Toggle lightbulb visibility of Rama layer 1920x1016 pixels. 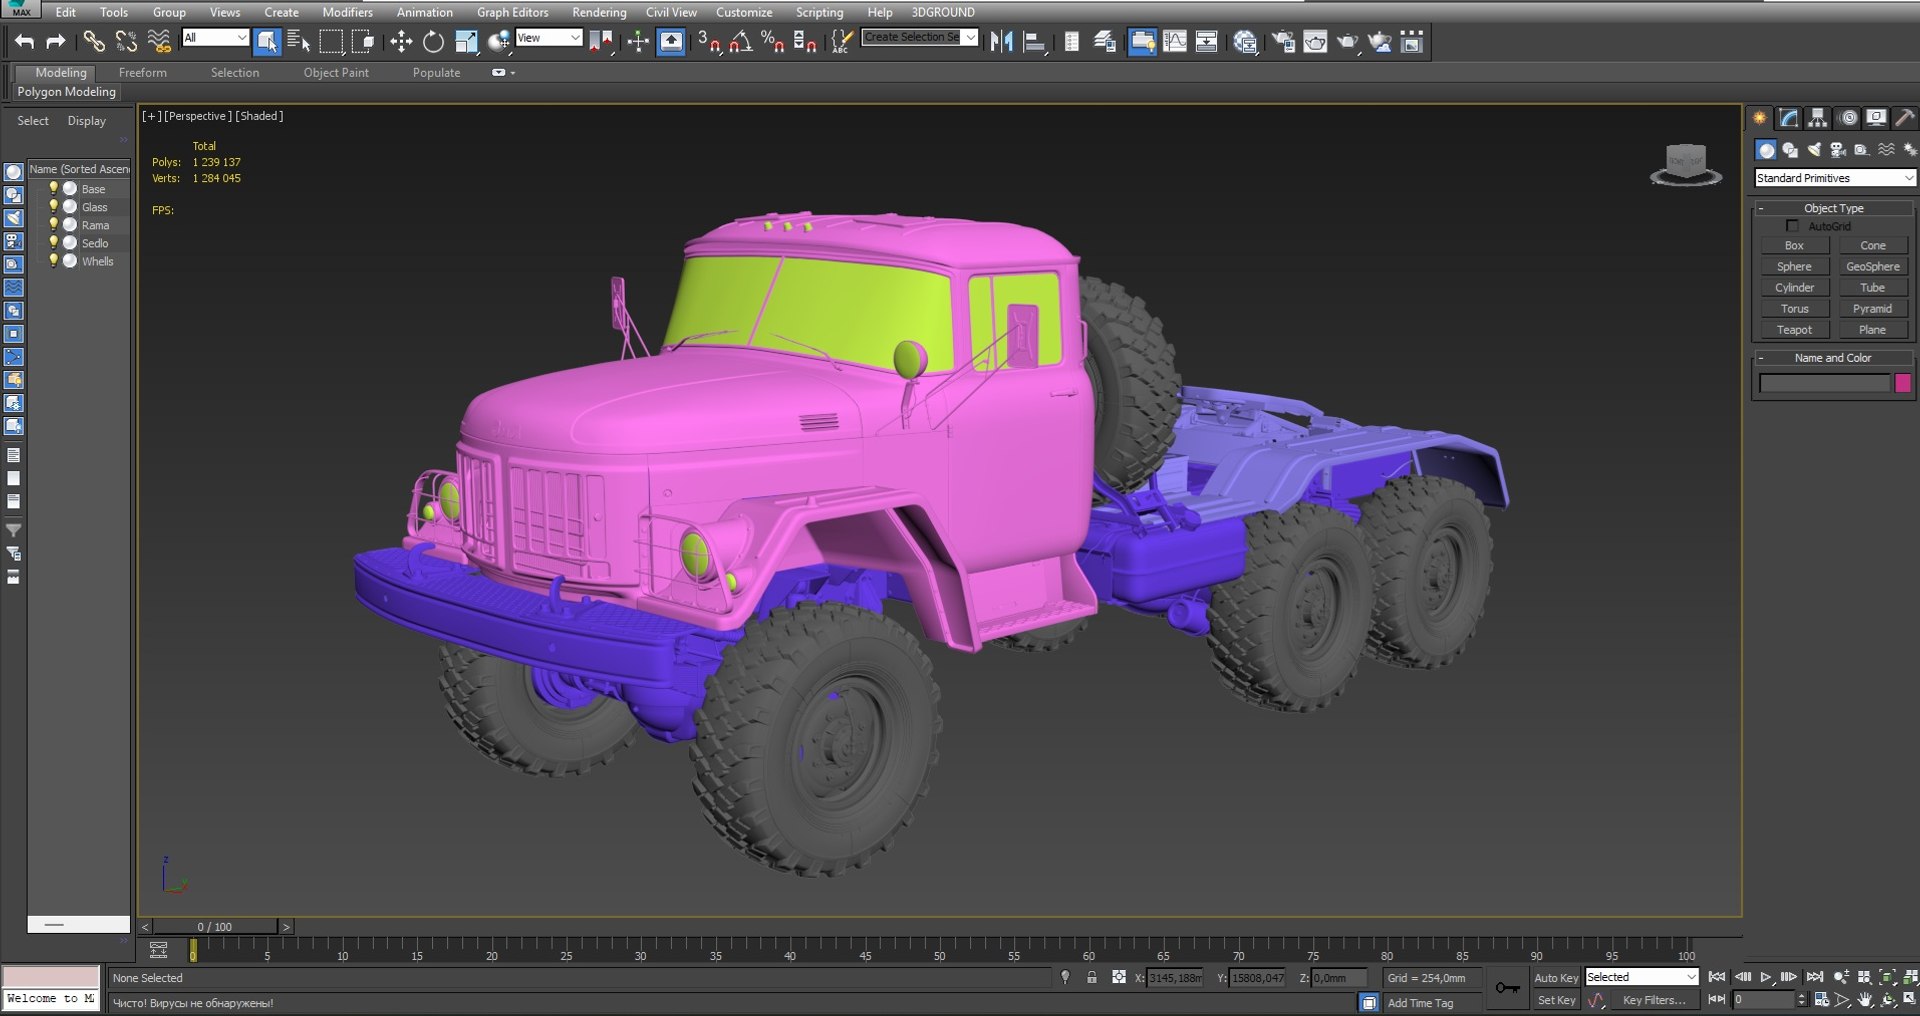pyautogui.click(x=54, y=224)
